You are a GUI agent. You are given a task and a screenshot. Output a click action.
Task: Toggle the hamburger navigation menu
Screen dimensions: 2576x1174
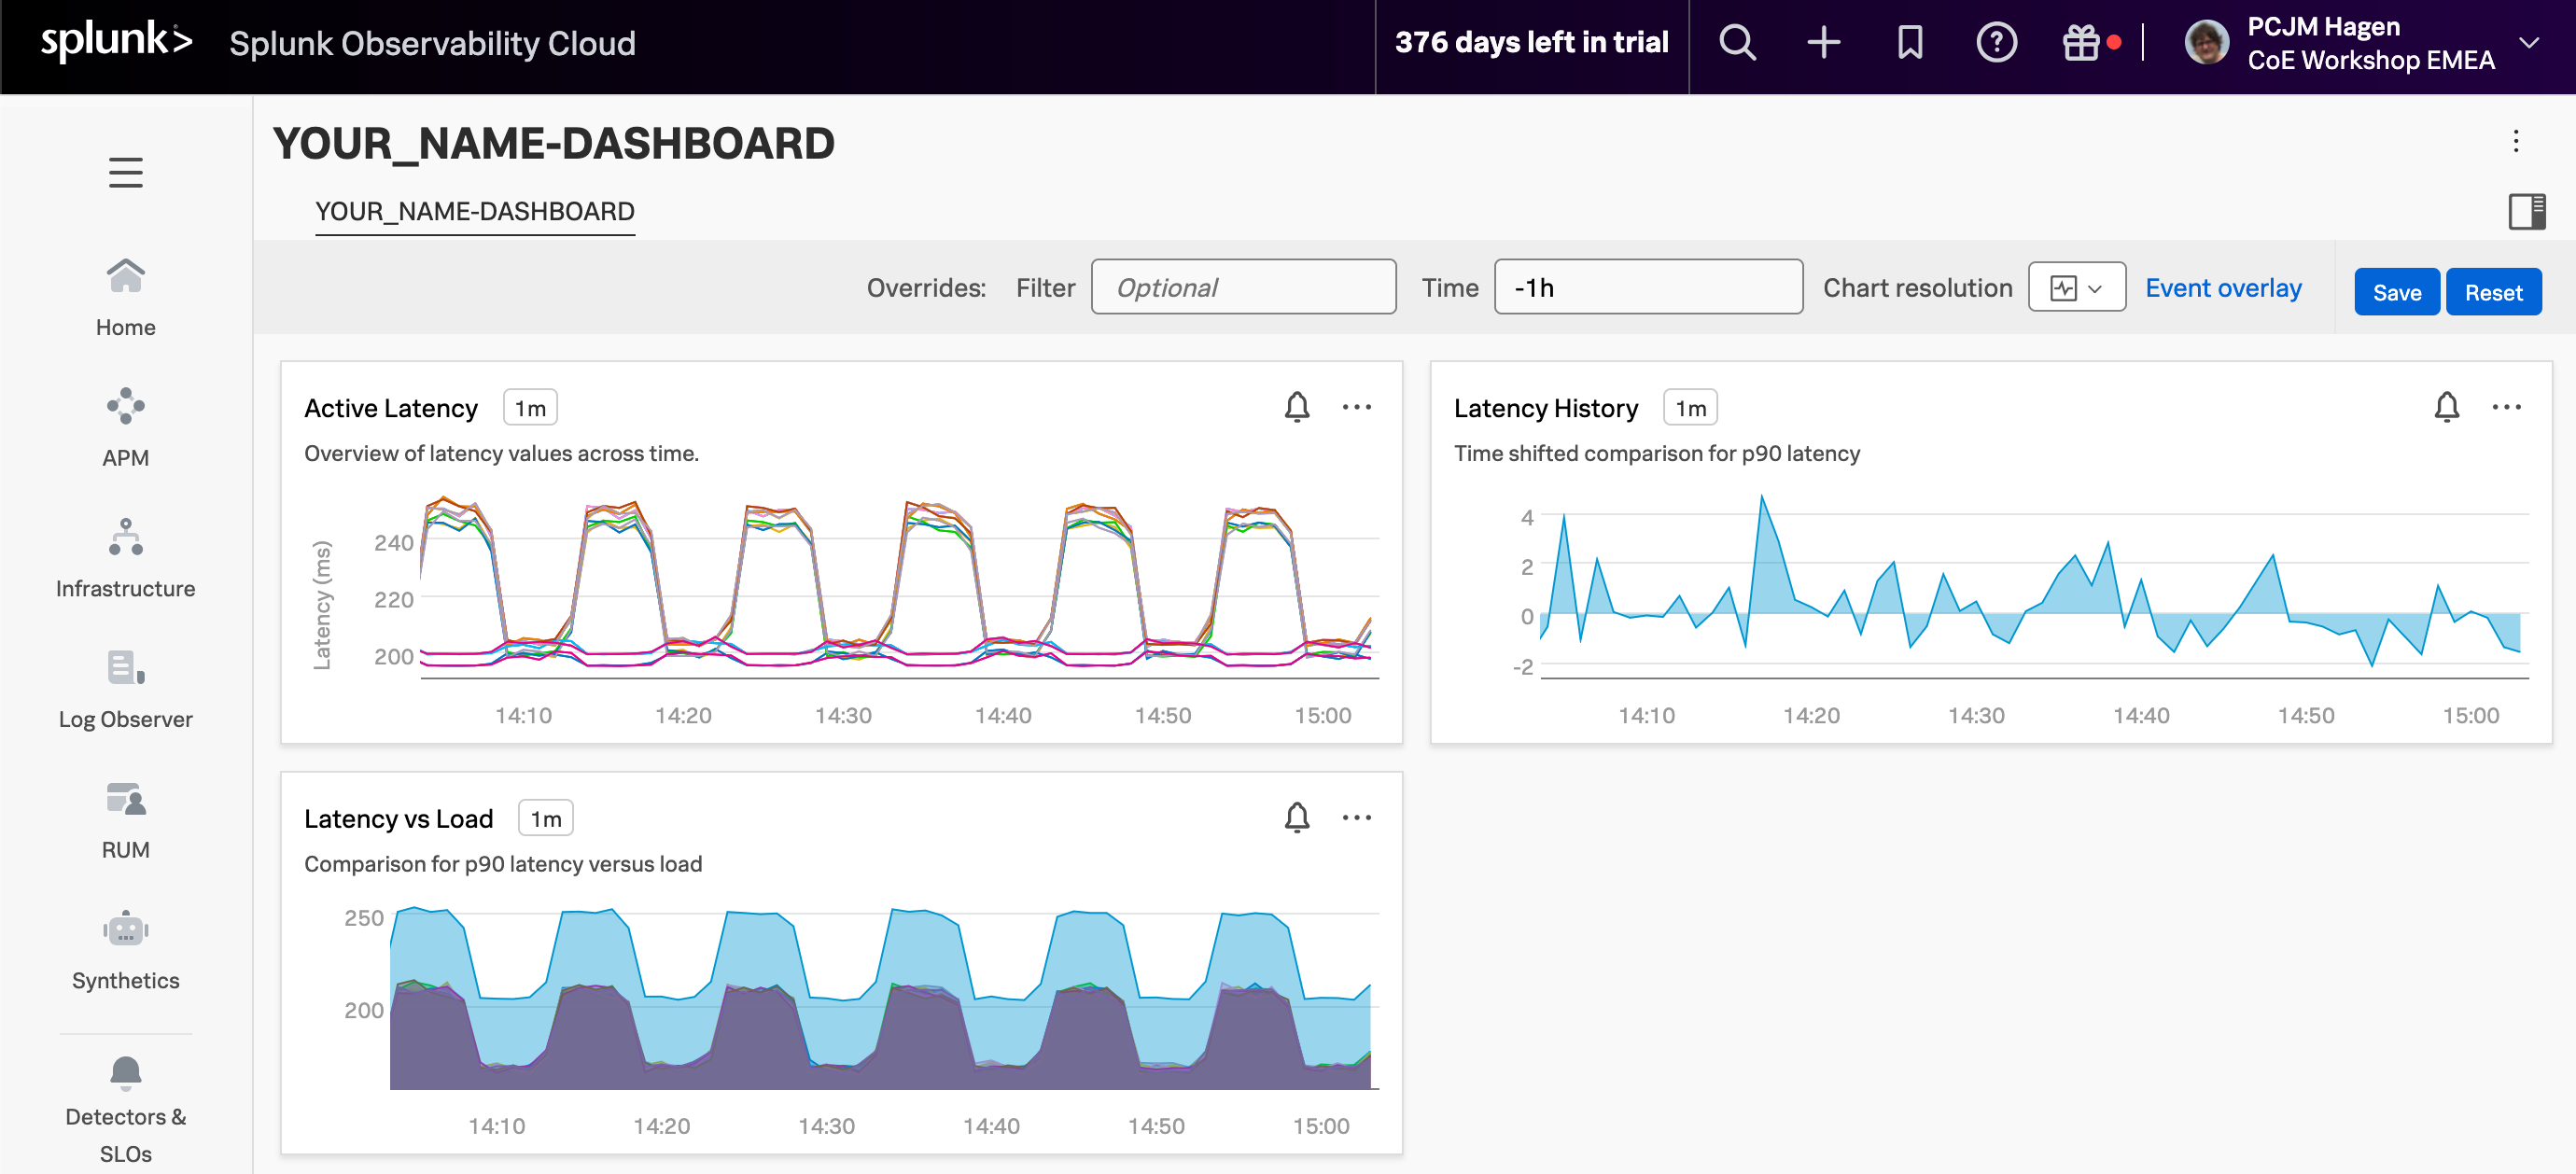tap(125, 172)
